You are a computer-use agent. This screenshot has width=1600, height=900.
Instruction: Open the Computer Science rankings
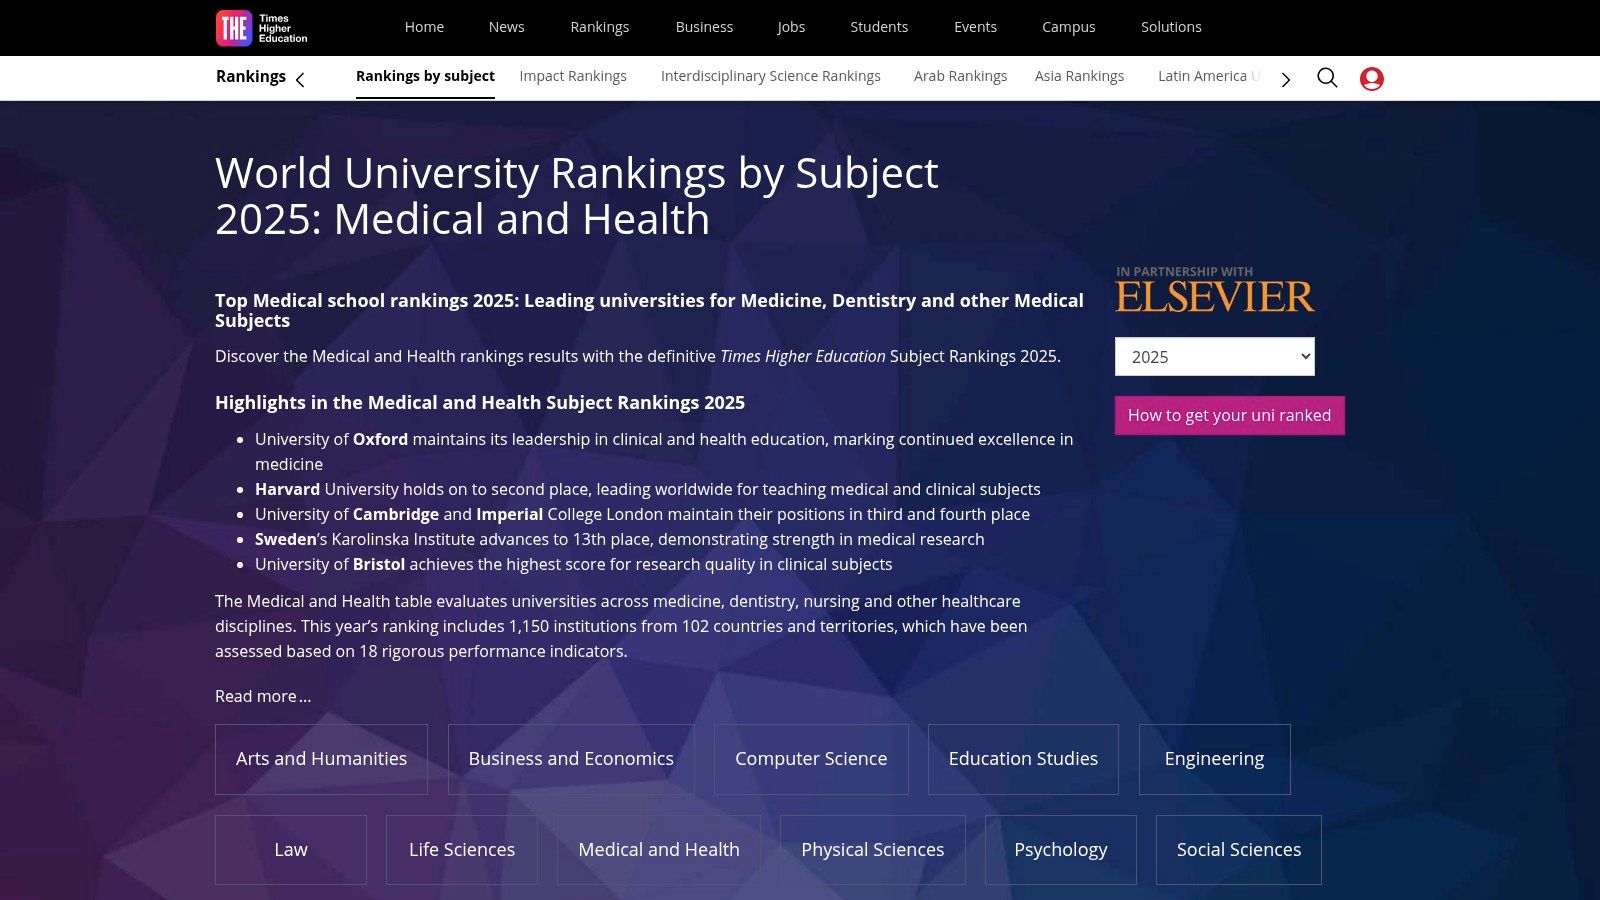[x=810, y=758]
